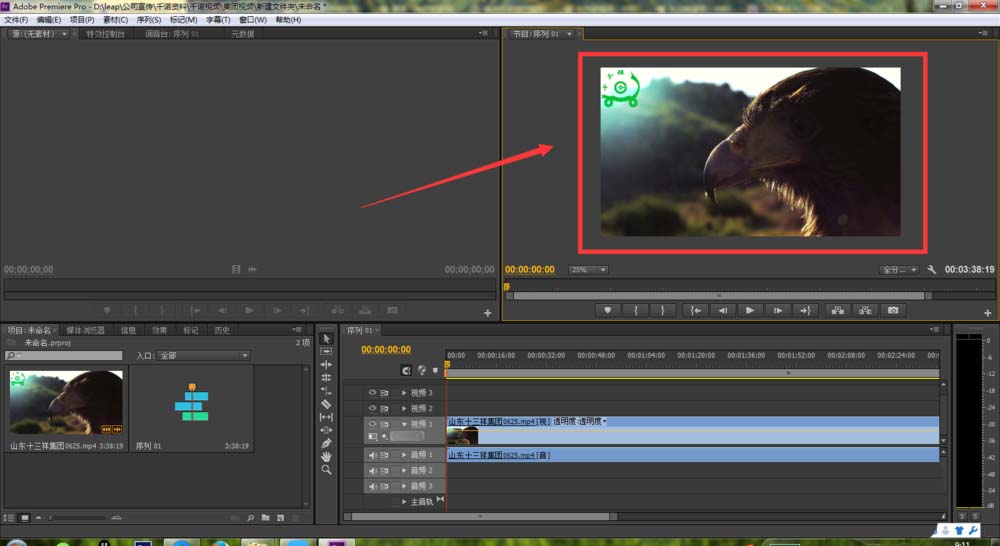Open the 编辑(E) menu
The image size is (1000, 546).
(x=48, y=20)
